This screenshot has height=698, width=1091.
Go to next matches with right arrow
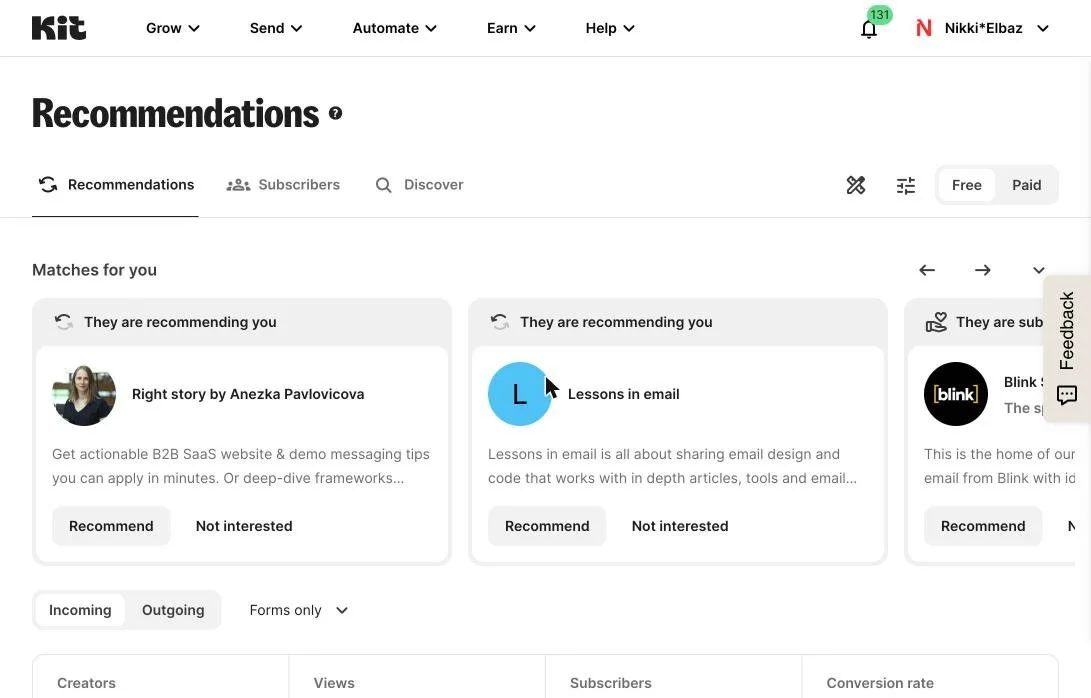click(x=982, y=270)
